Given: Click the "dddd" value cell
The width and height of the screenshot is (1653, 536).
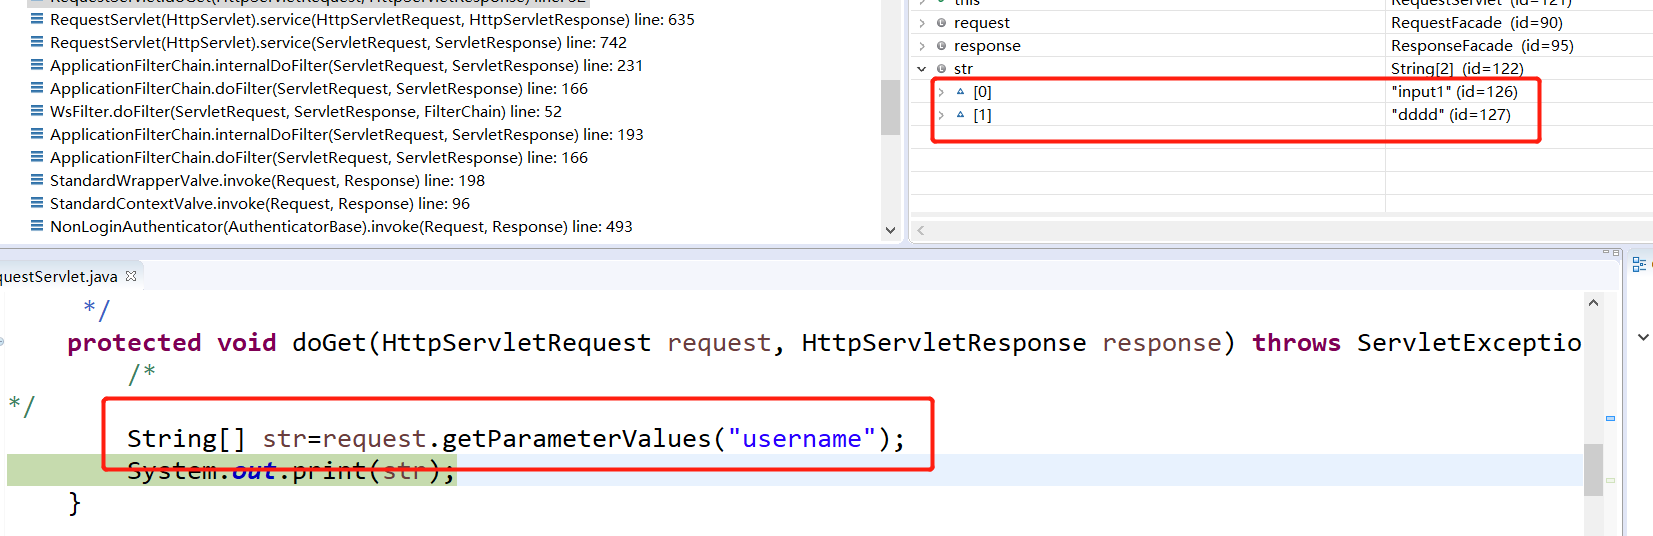Looking at the screenshot, I should pyautogui.click(x=1450, y=114).
